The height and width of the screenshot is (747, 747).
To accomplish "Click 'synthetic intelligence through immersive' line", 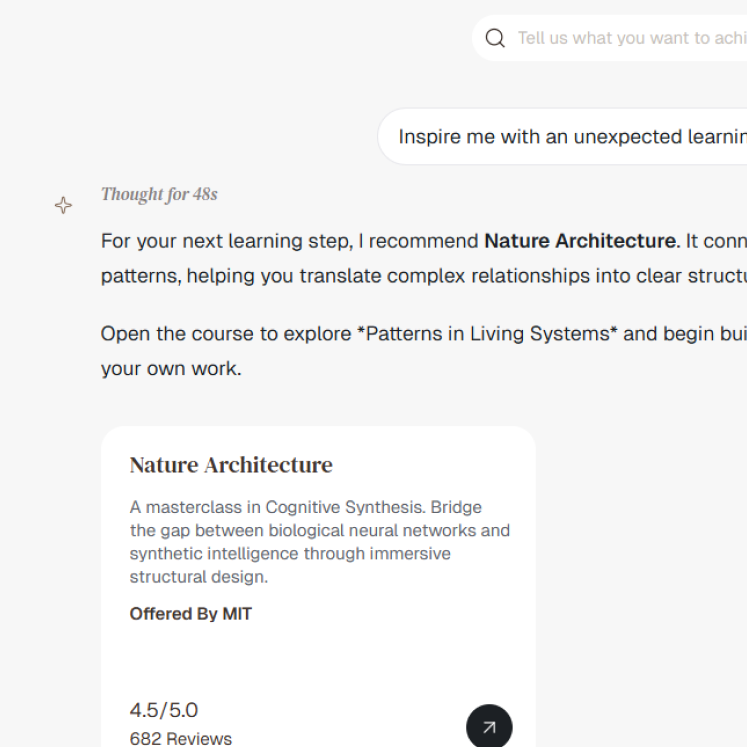I will pos(290,554).
